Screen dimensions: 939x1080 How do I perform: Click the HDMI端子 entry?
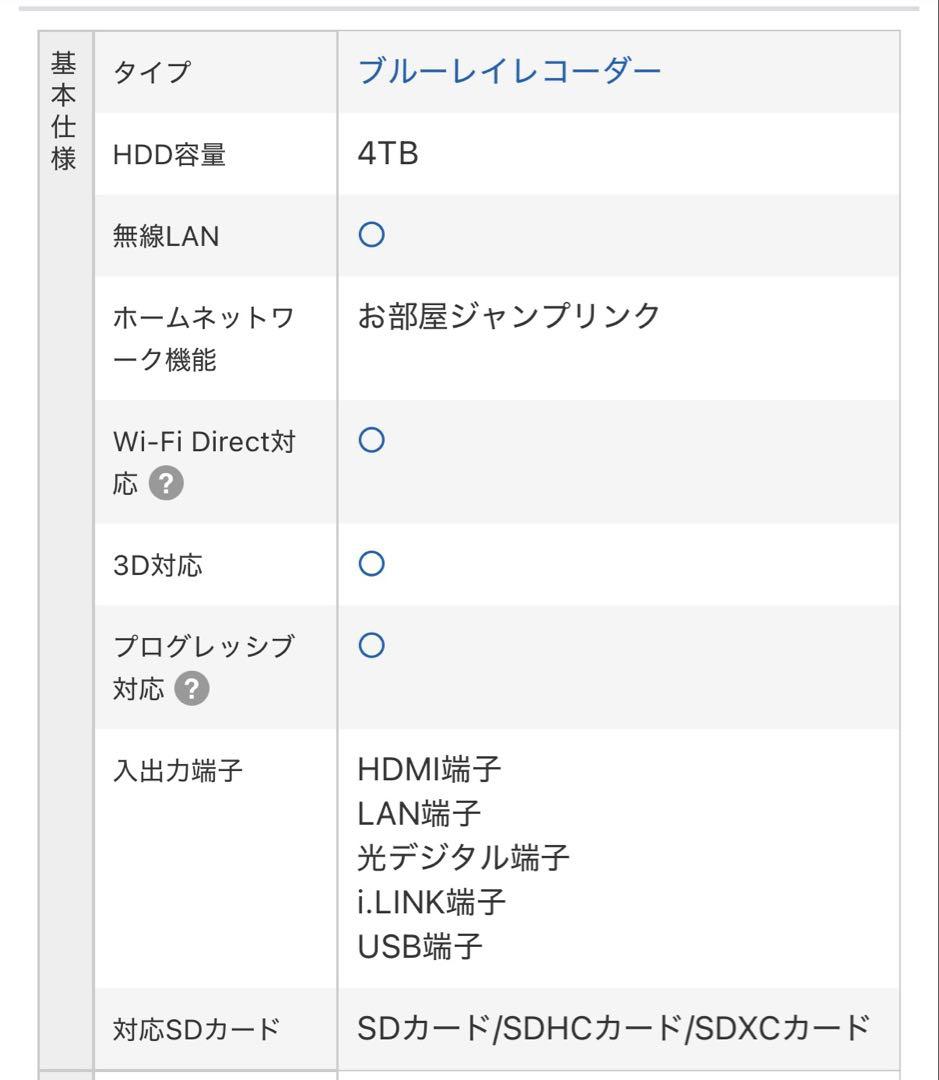[x=430, y=771]
